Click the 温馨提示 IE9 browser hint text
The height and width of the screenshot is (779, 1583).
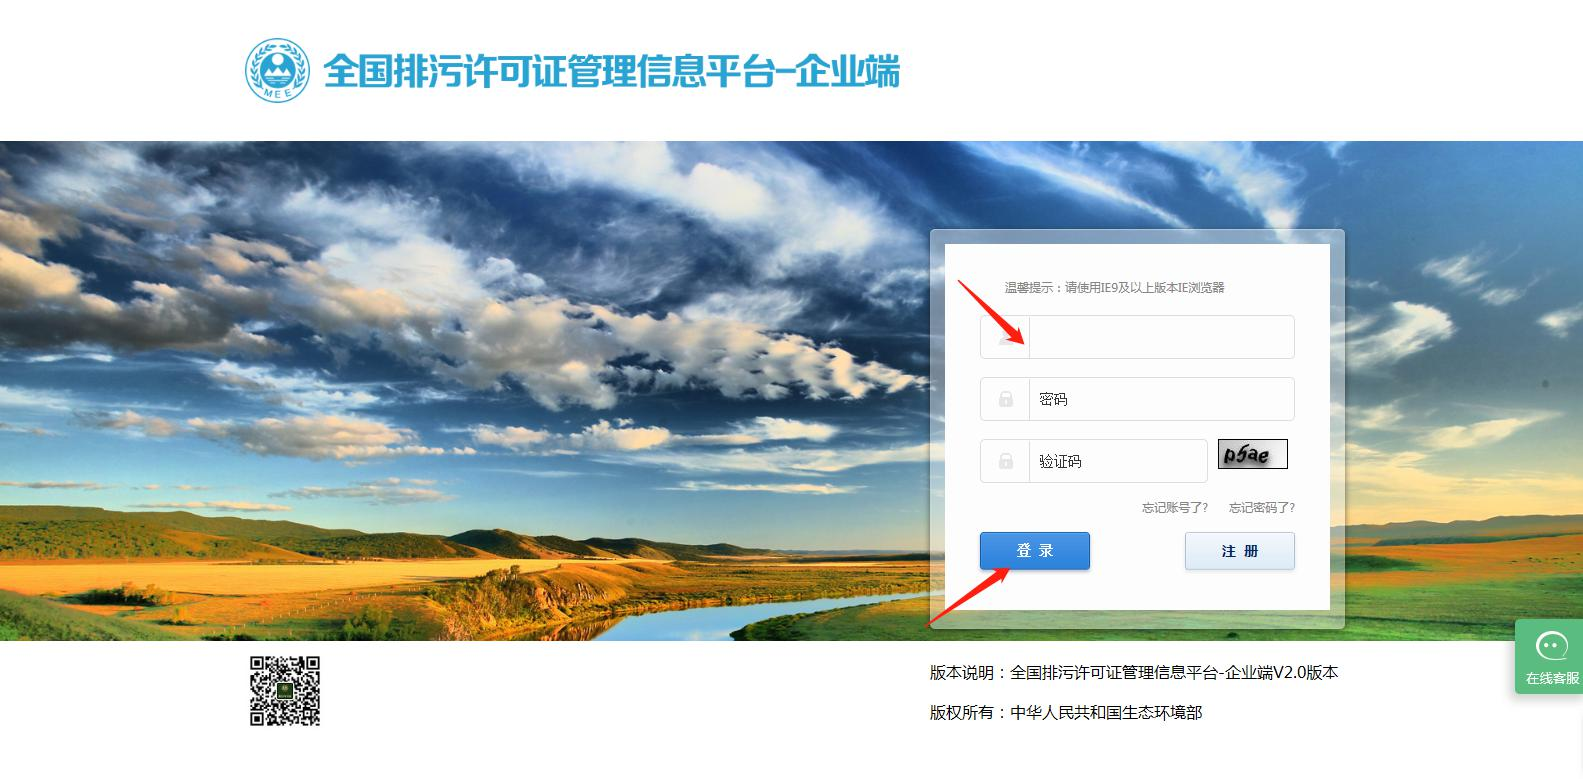1114,287
